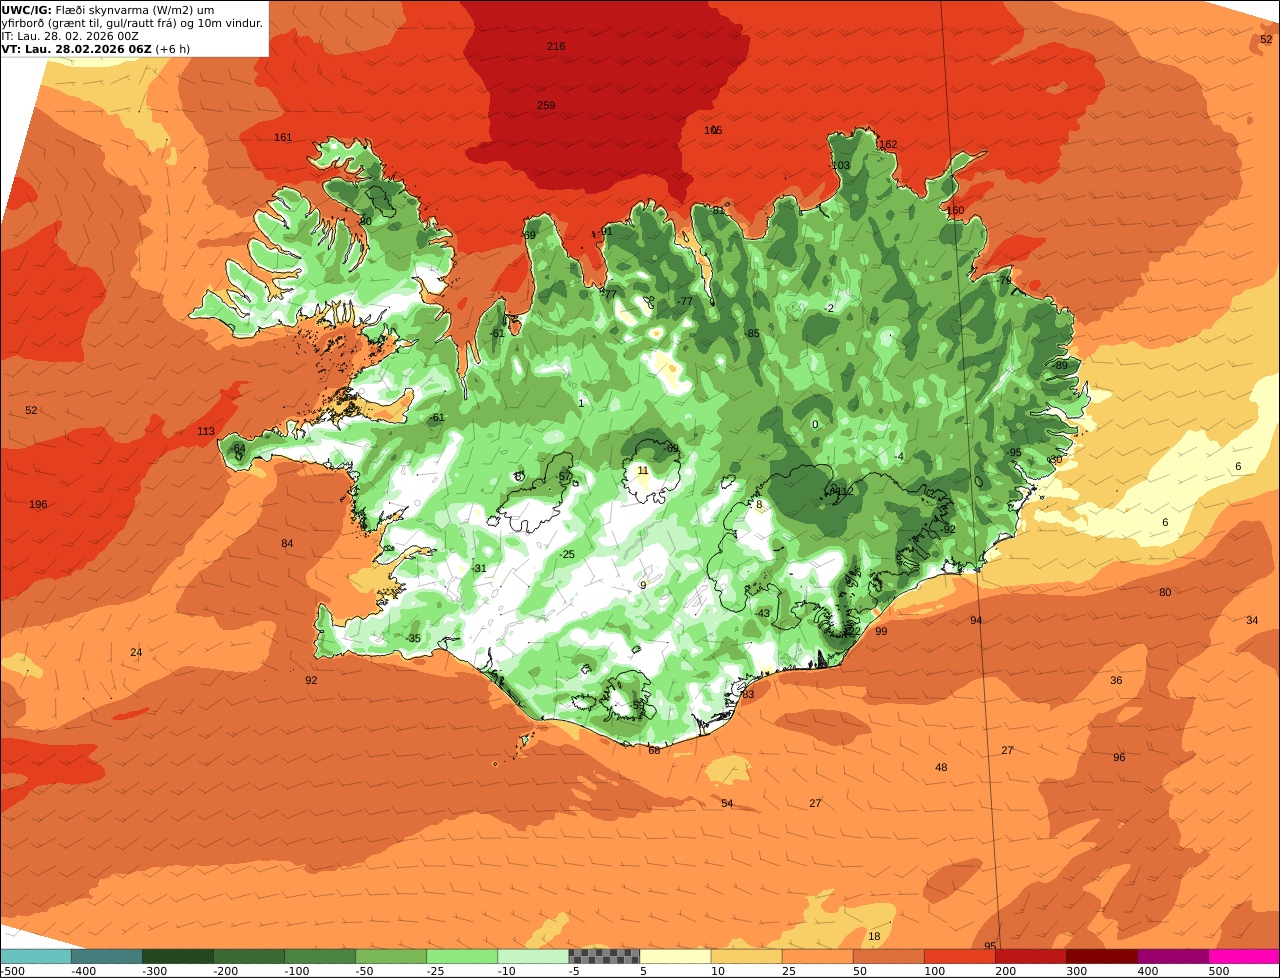Select the ocean value 84 off the southwest
This screenshot has height=978, width=1280.
pos(287,543)
